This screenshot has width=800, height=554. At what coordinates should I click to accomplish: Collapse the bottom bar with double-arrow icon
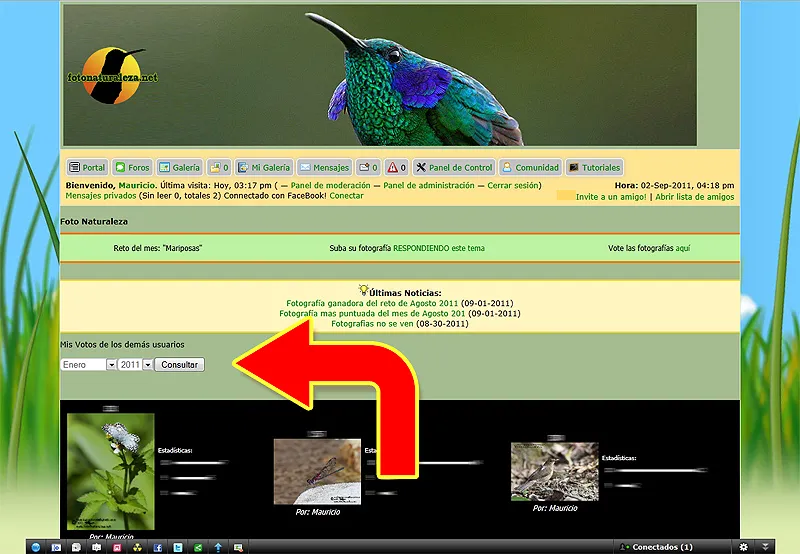click(765, 547)
